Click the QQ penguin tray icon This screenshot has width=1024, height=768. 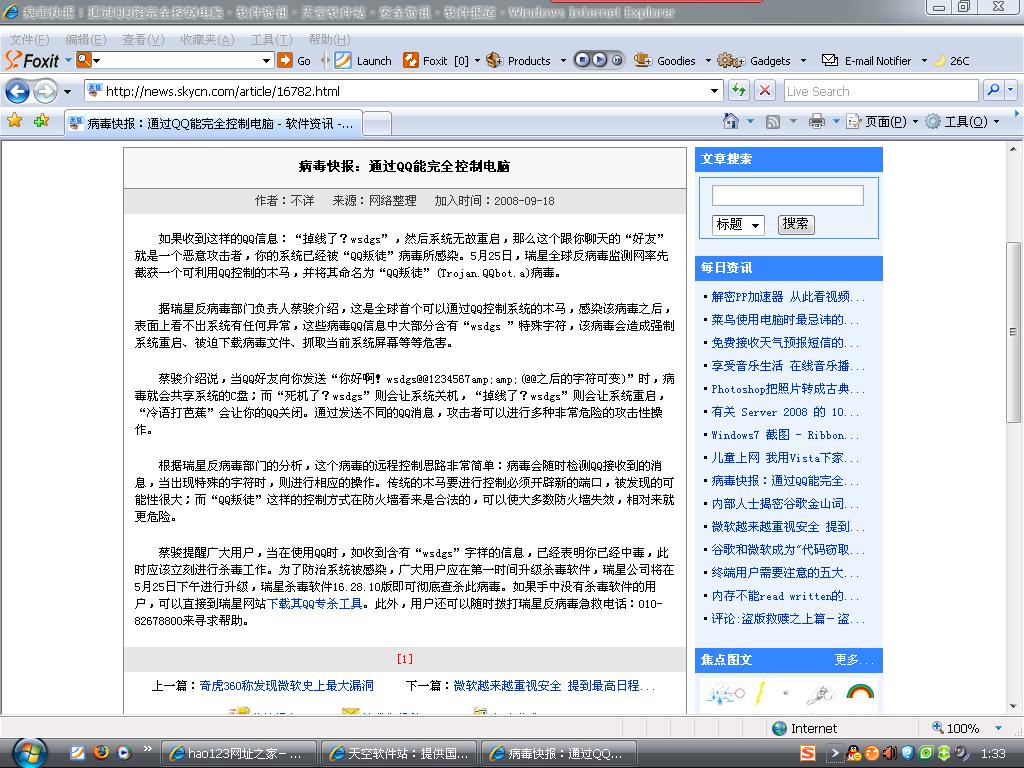(x=854, y=753)
